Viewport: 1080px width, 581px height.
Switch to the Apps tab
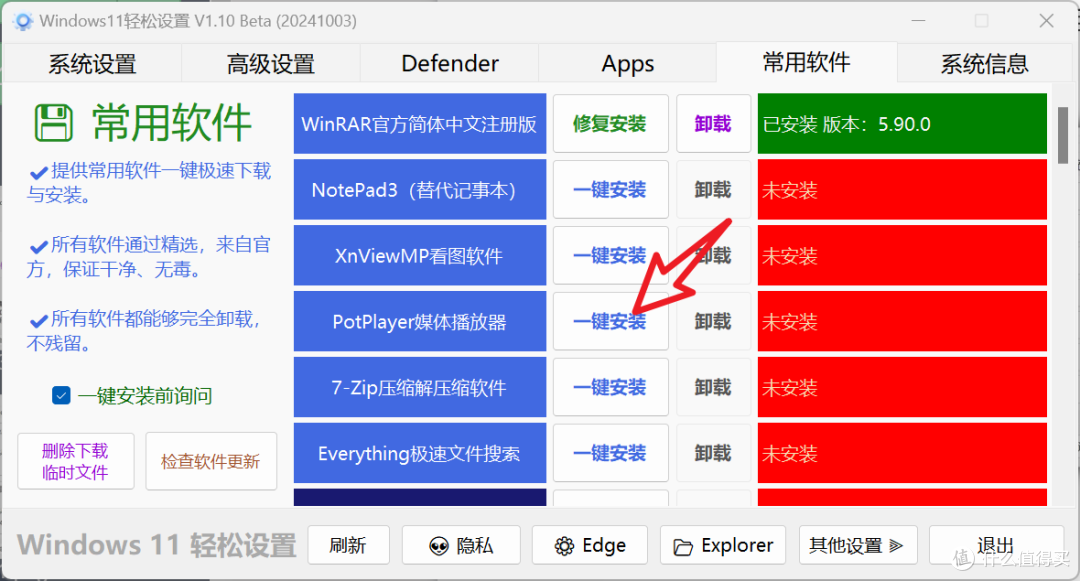[627, 64]
